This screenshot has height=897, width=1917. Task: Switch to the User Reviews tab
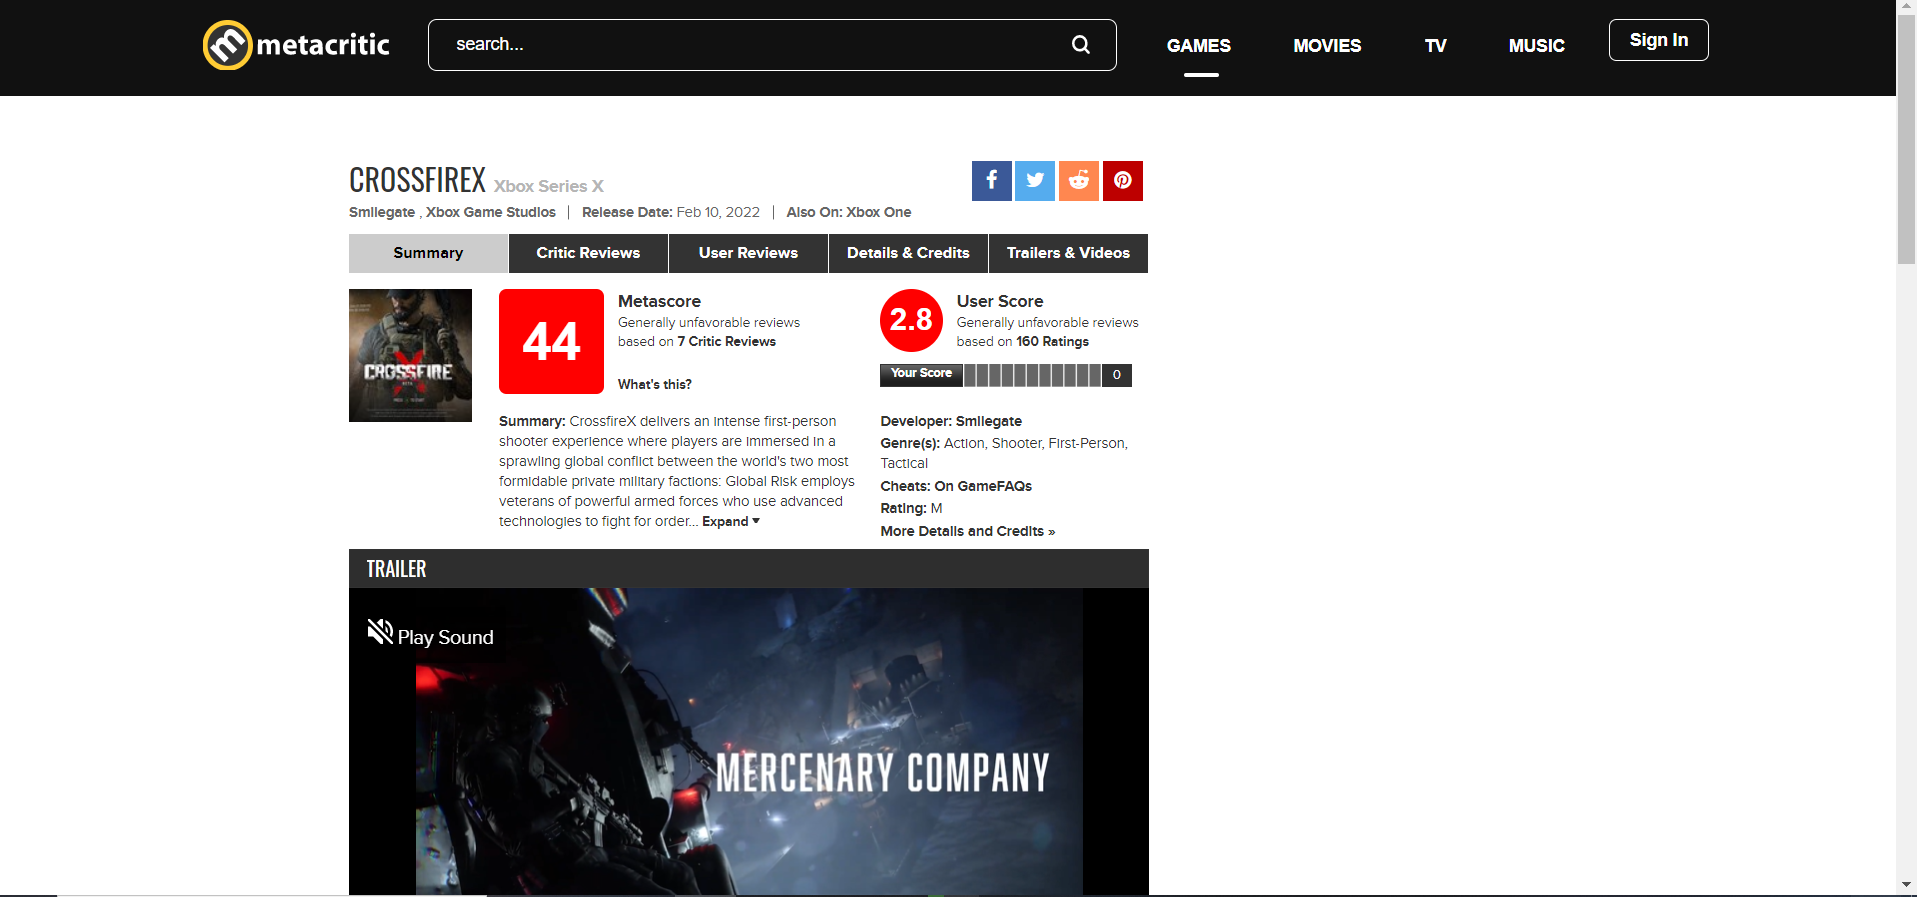748,253
